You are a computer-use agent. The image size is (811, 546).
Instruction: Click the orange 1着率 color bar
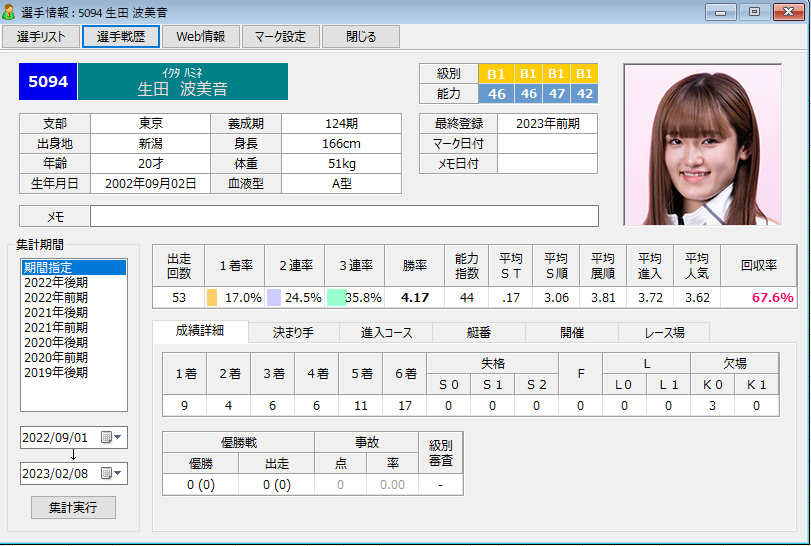[212, 298]
